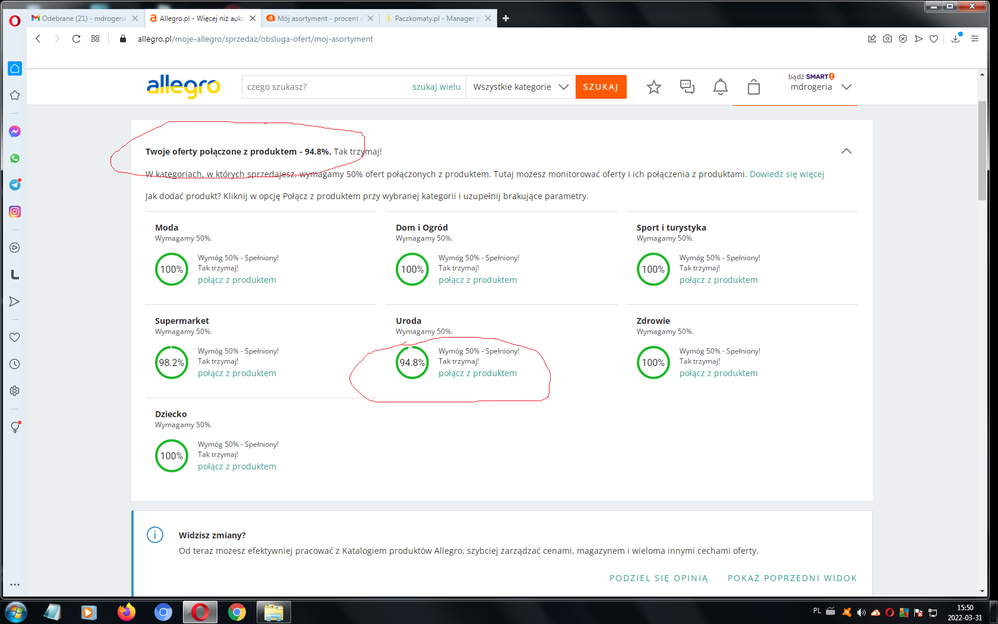Click the taskbar volume speaker icon

[x=861, y=613]
